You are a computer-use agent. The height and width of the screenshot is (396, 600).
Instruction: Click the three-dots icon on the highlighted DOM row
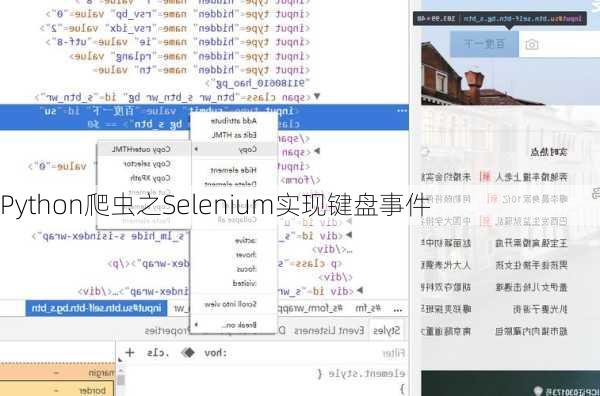[x=402, y=111]
